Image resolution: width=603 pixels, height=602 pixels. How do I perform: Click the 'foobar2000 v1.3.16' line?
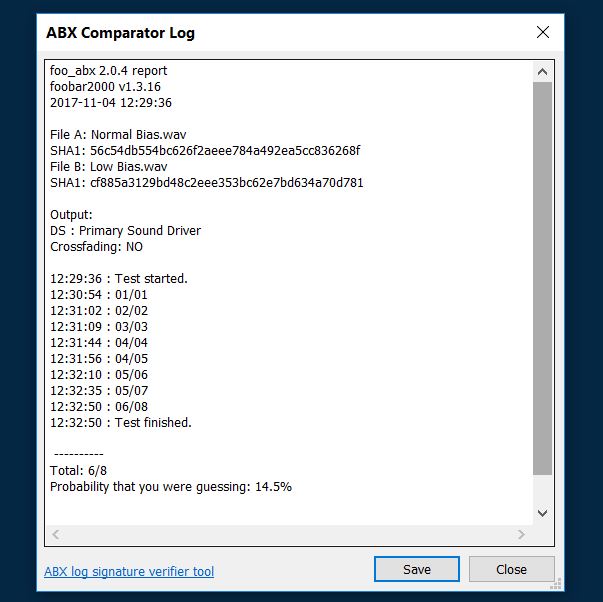105,87
